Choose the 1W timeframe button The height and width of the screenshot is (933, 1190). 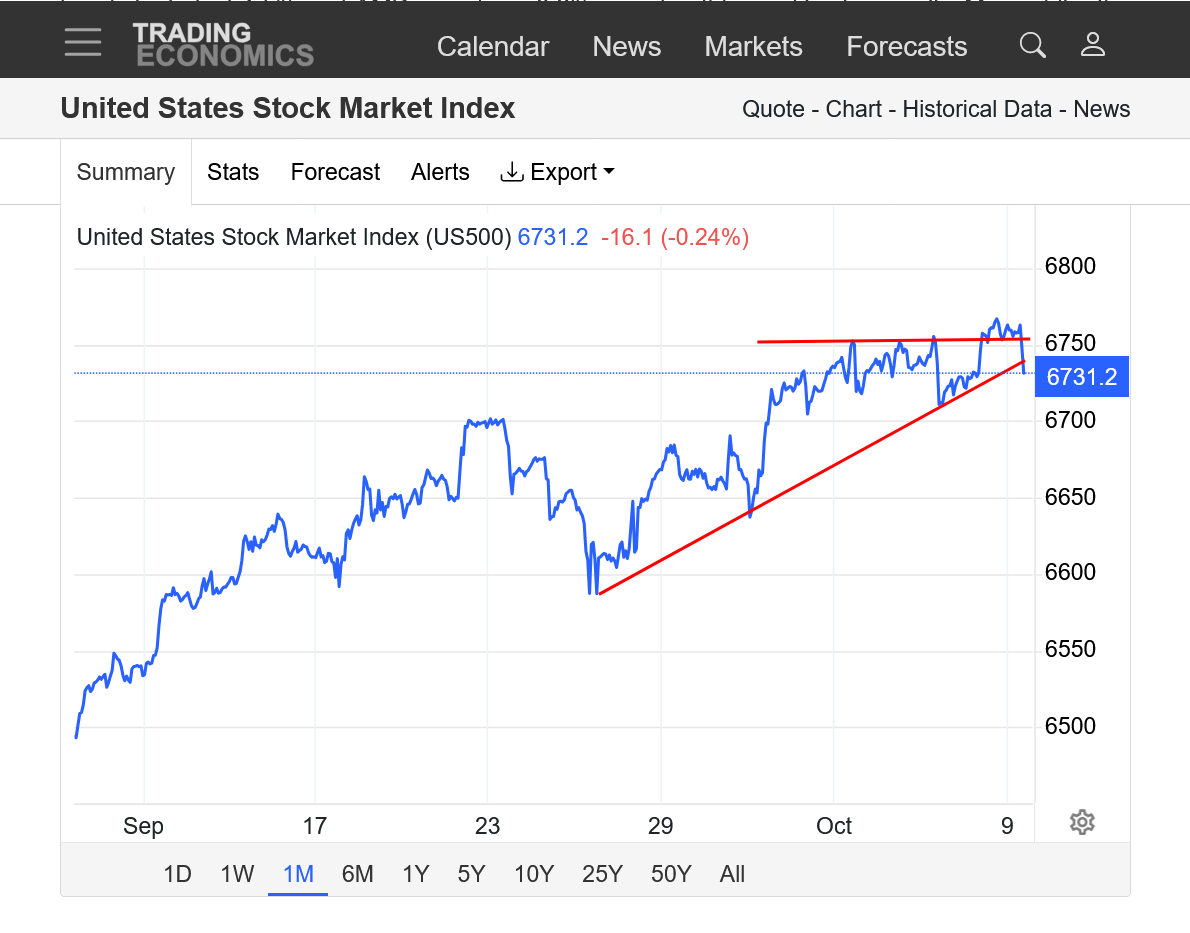[x=237, y=874]
